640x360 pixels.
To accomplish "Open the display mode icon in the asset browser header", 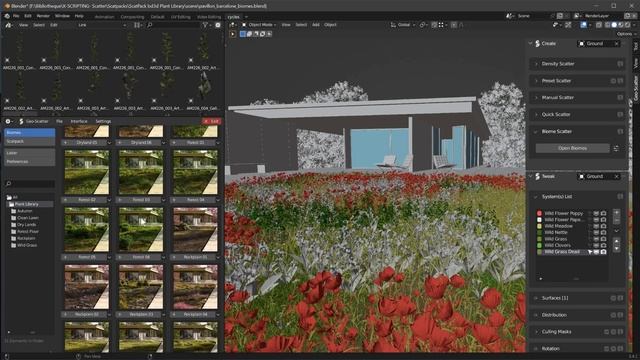I will pos(137,25).
